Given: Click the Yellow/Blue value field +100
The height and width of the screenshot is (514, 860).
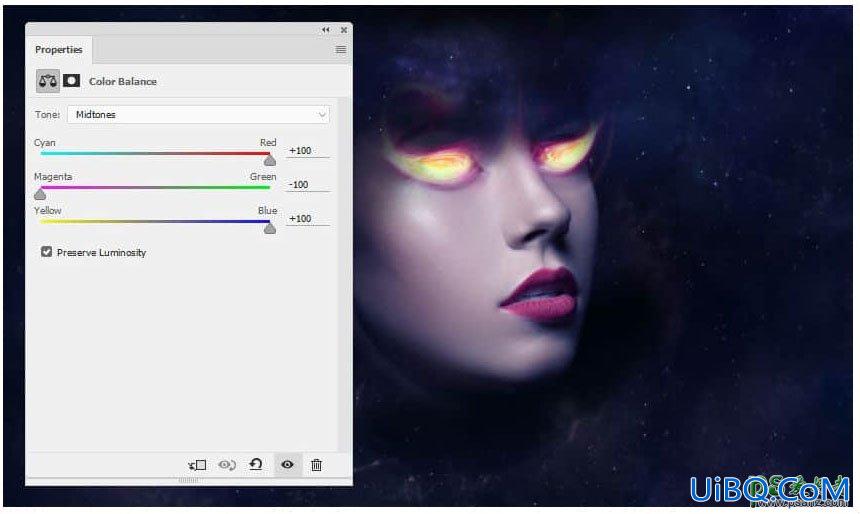Looking at the screenshot, I should pyautogui.click(x=308, y=218).
